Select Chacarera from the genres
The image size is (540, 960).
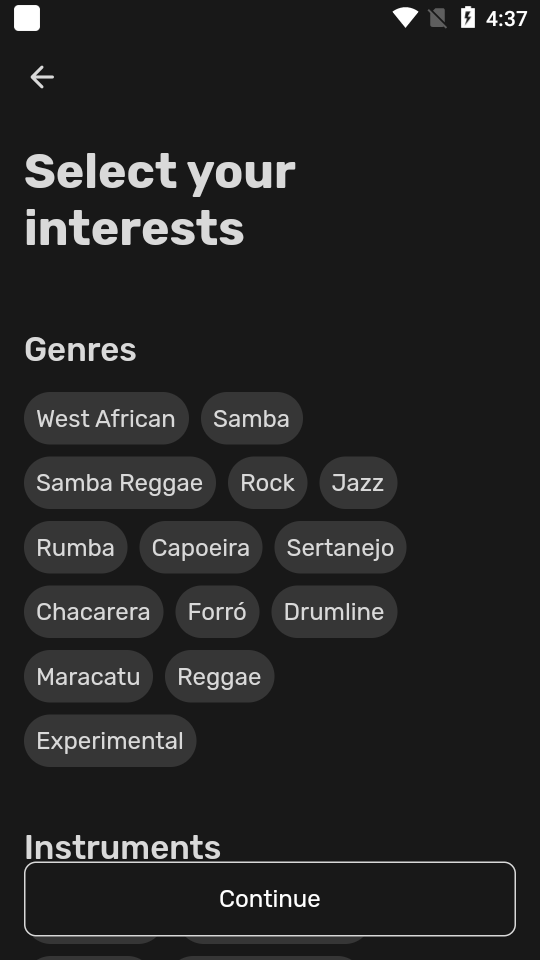click(x=94, y=612)
